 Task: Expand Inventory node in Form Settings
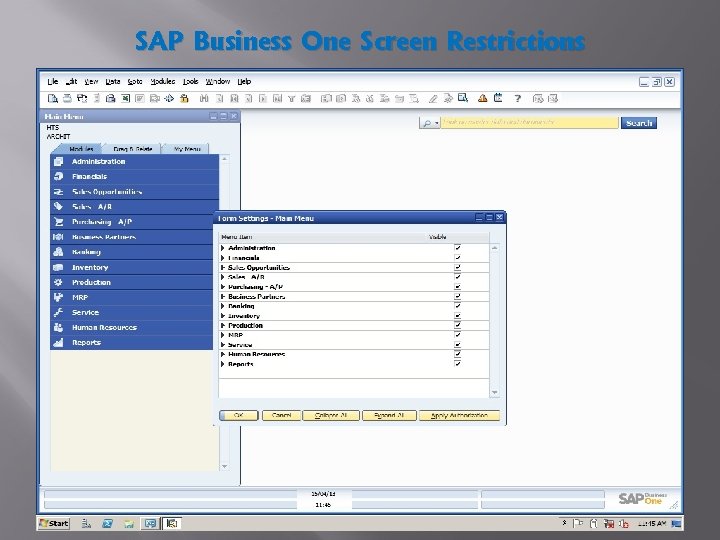coord(223,315)
